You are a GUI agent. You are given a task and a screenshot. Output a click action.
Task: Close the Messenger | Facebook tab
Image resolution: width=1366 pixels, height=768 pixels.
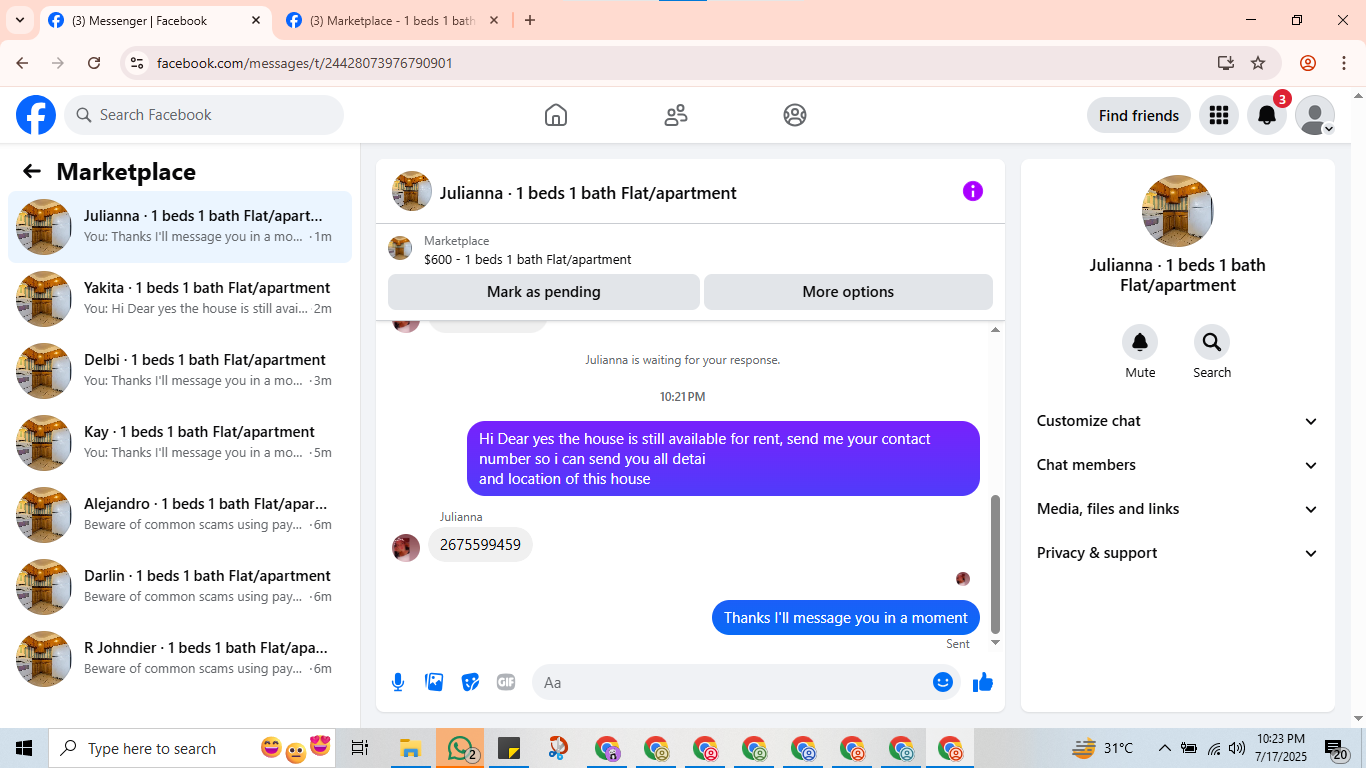[x=256, y=20]
